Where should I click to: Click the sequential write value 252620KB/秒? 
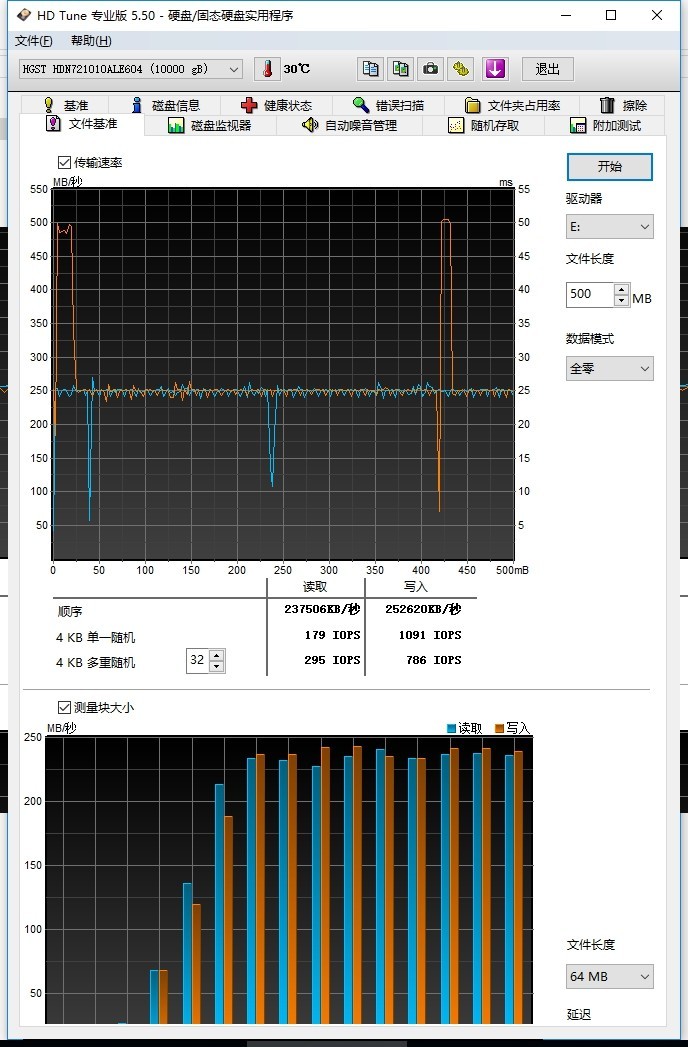[423, 609]
